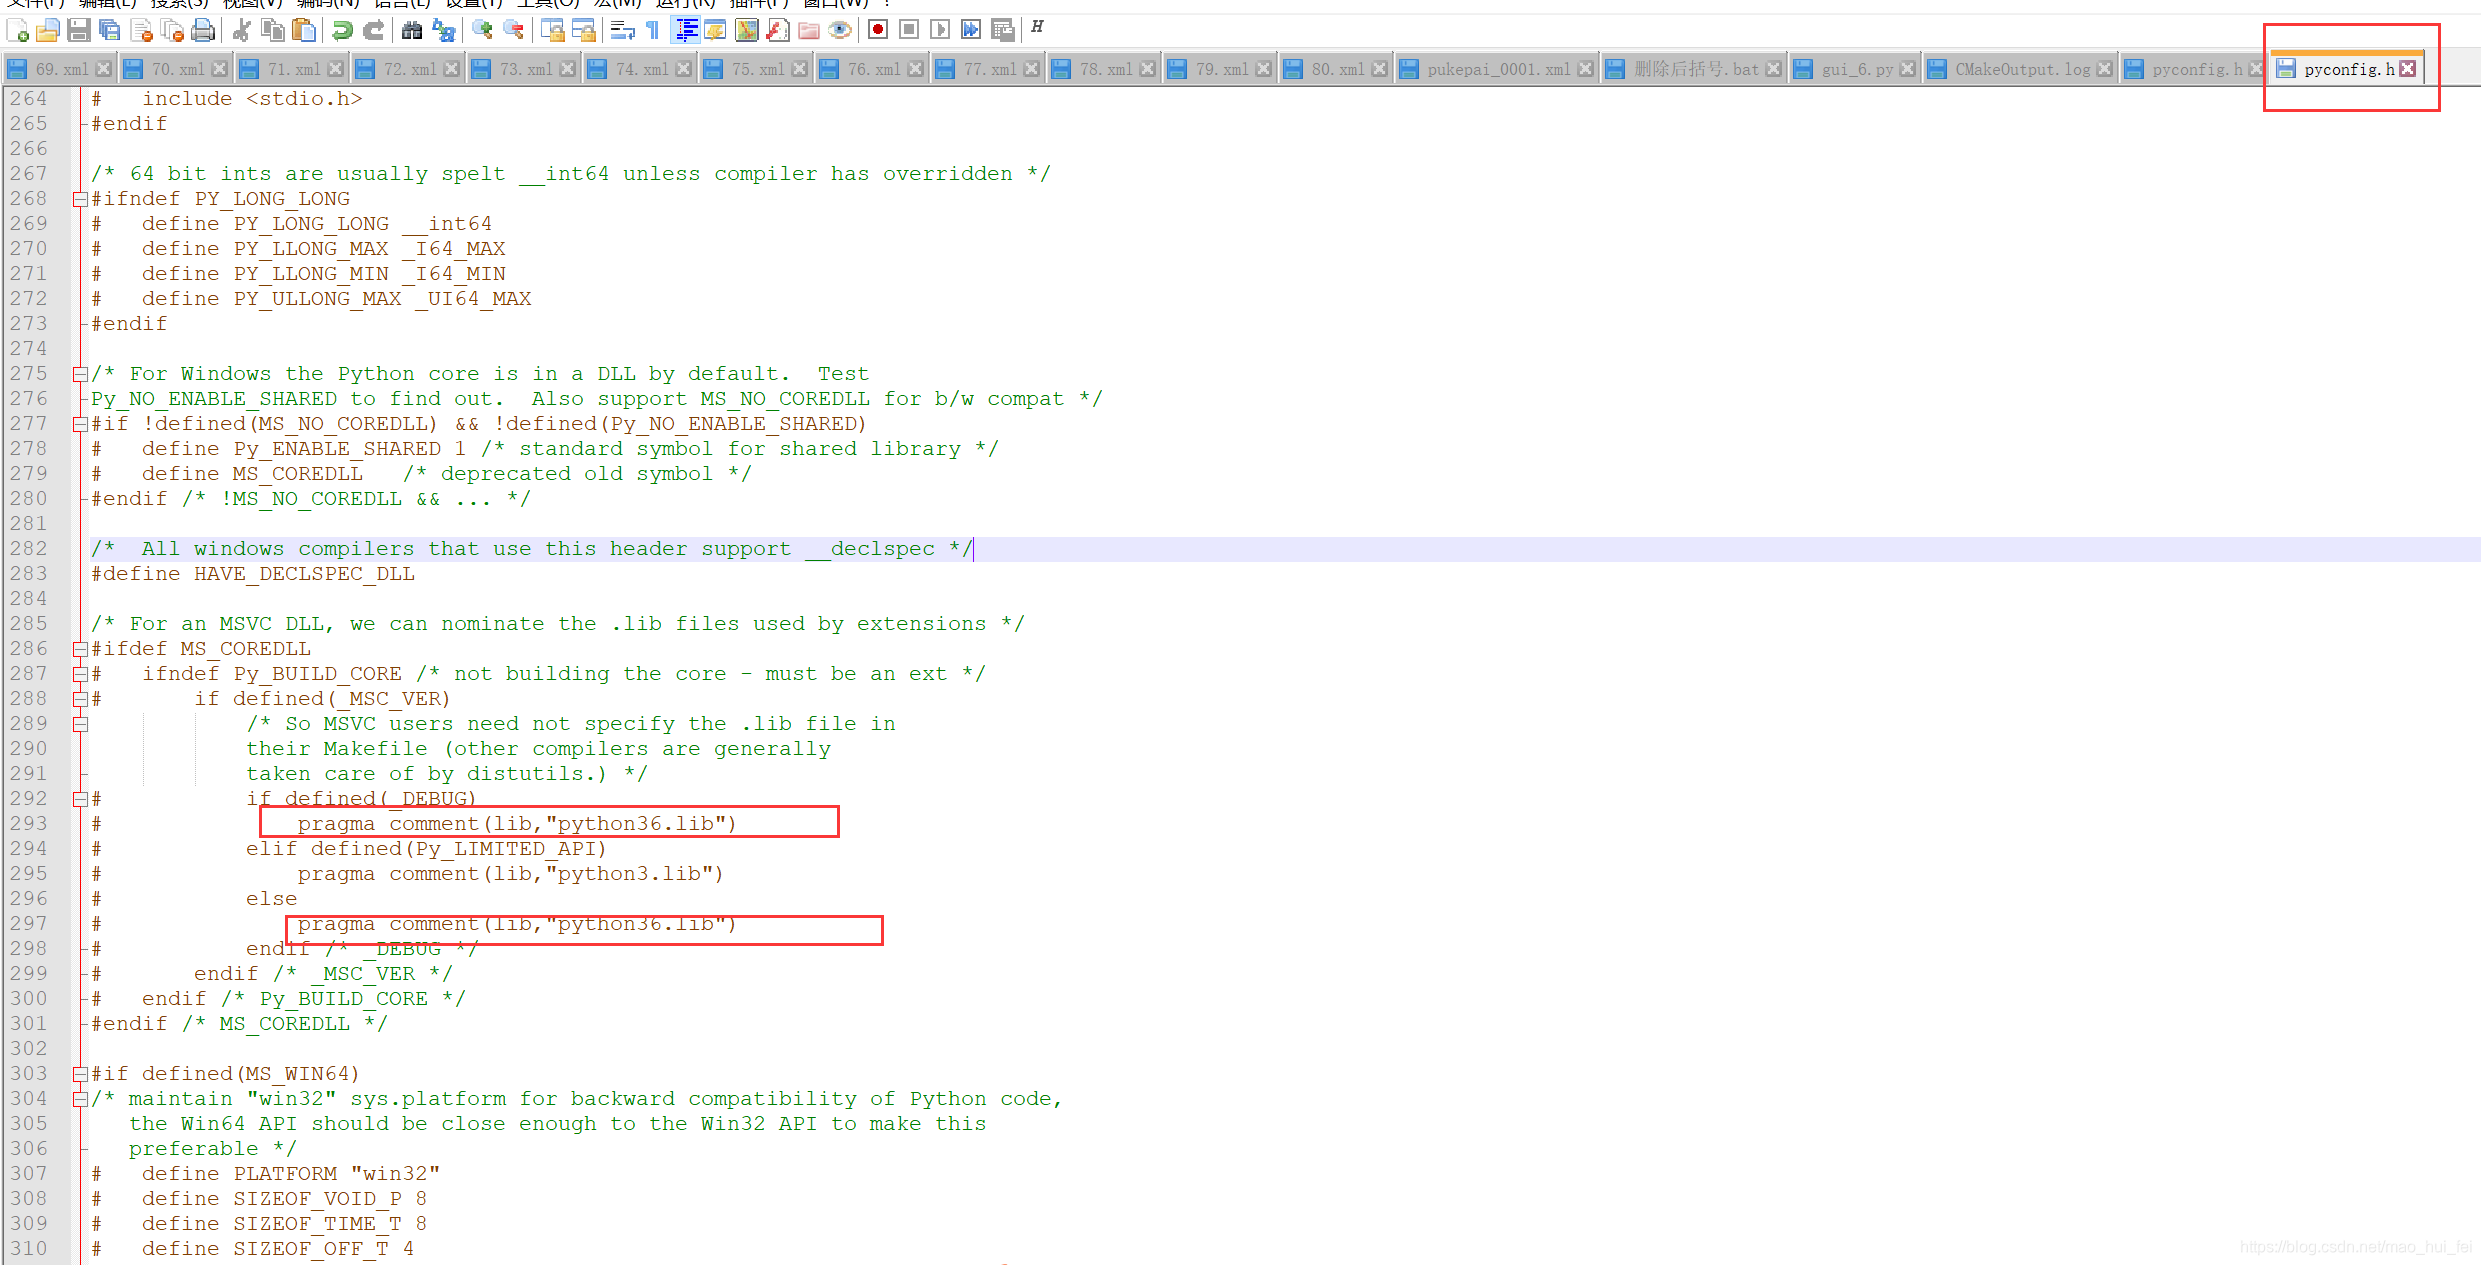Run the macro multiple times
The height and width of the screenshot is (1265, 2481).
971,30
